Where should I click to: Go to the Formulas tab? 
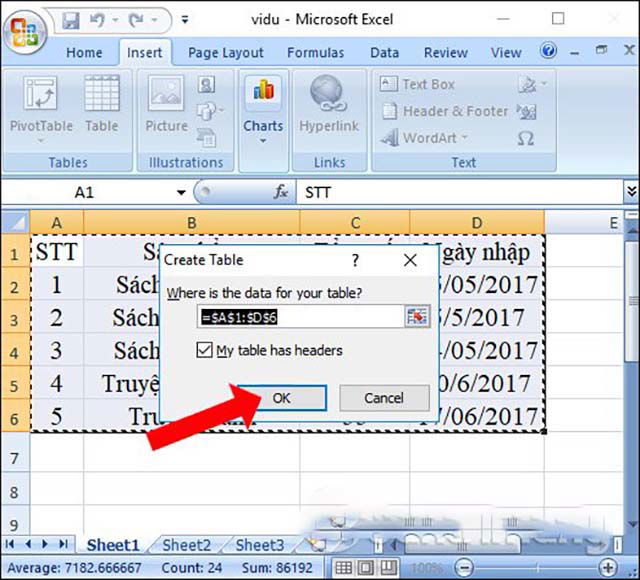316,53
